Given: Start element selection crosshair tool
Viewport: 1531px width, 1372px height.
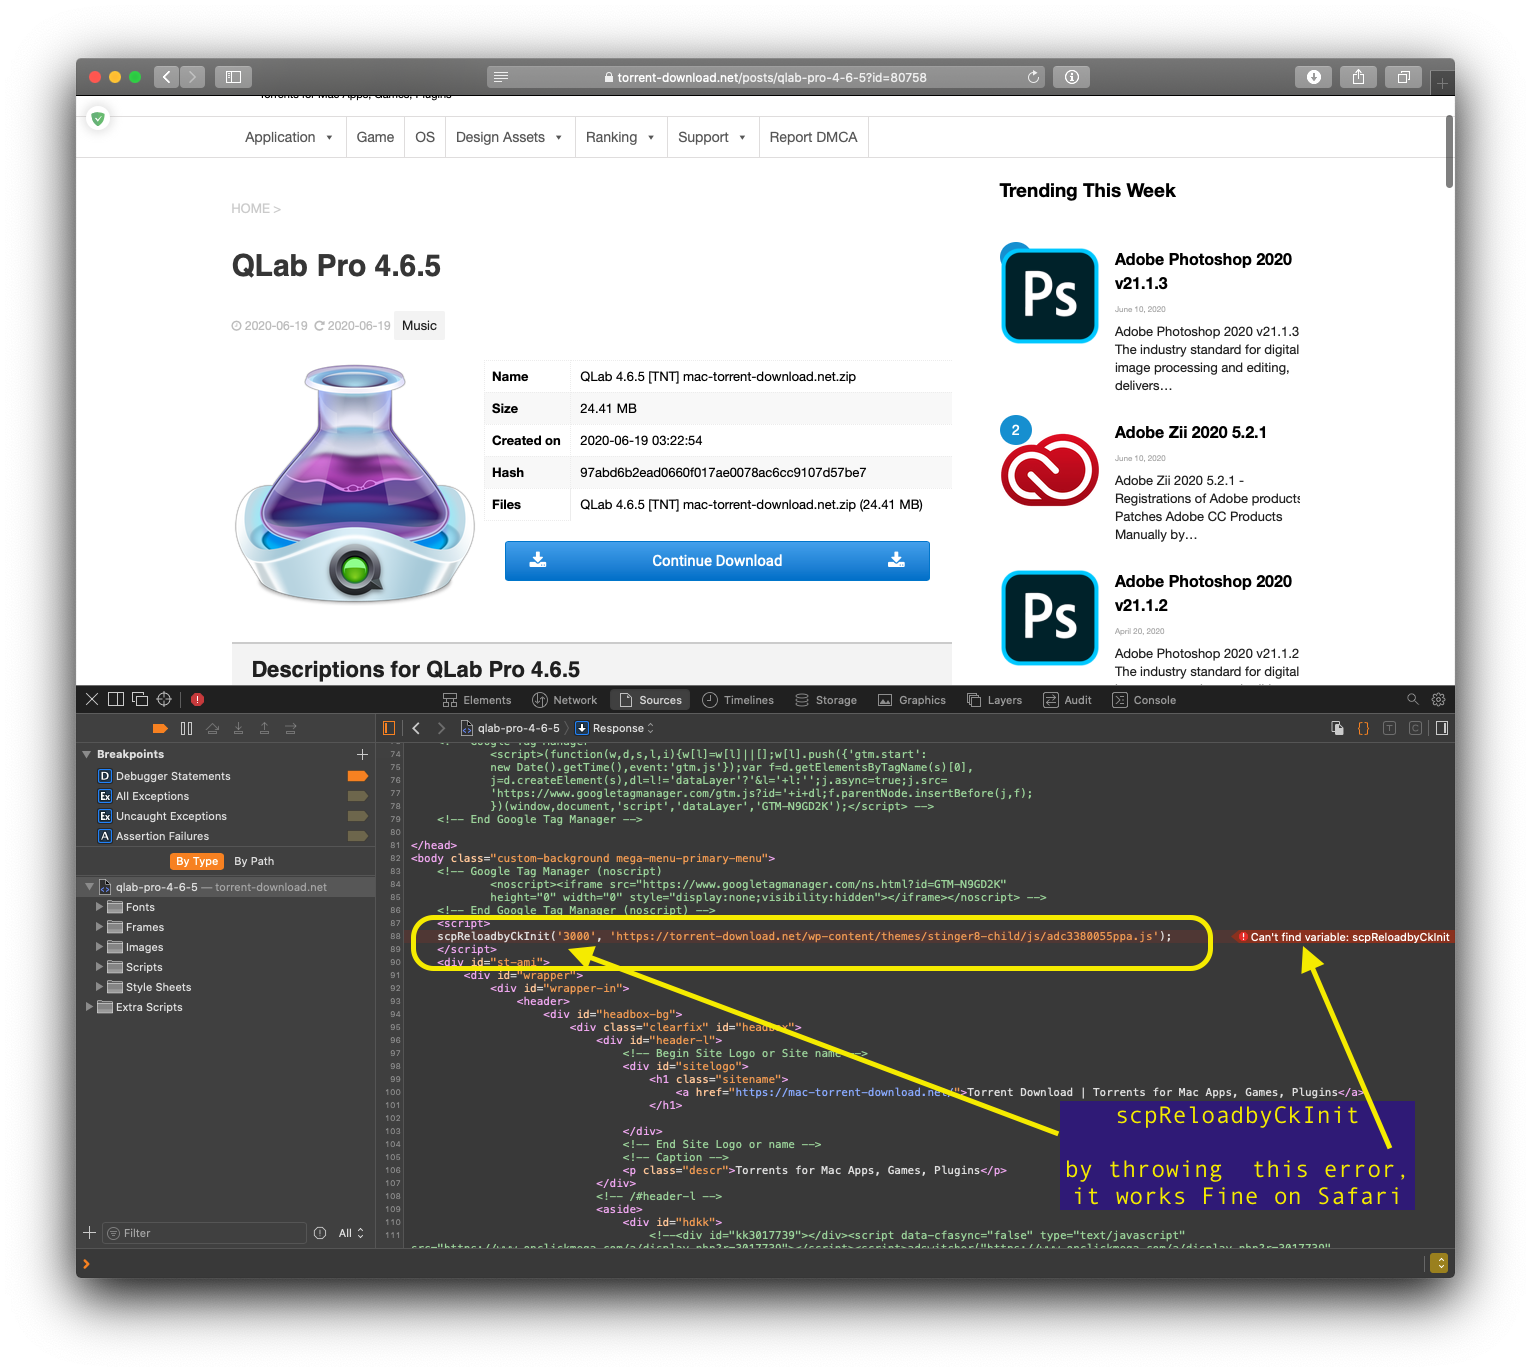Looking at the screenshot, I should click(x=164, y=699).
